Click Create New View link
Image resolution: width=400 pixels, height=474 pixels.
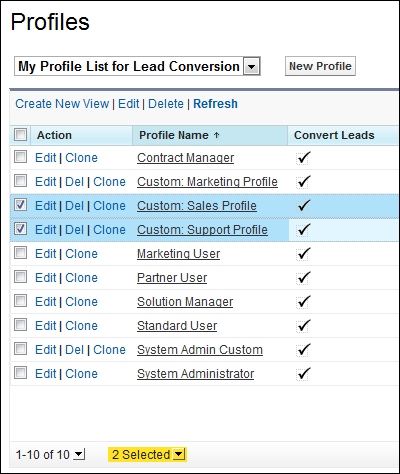[x=62, y=104]
